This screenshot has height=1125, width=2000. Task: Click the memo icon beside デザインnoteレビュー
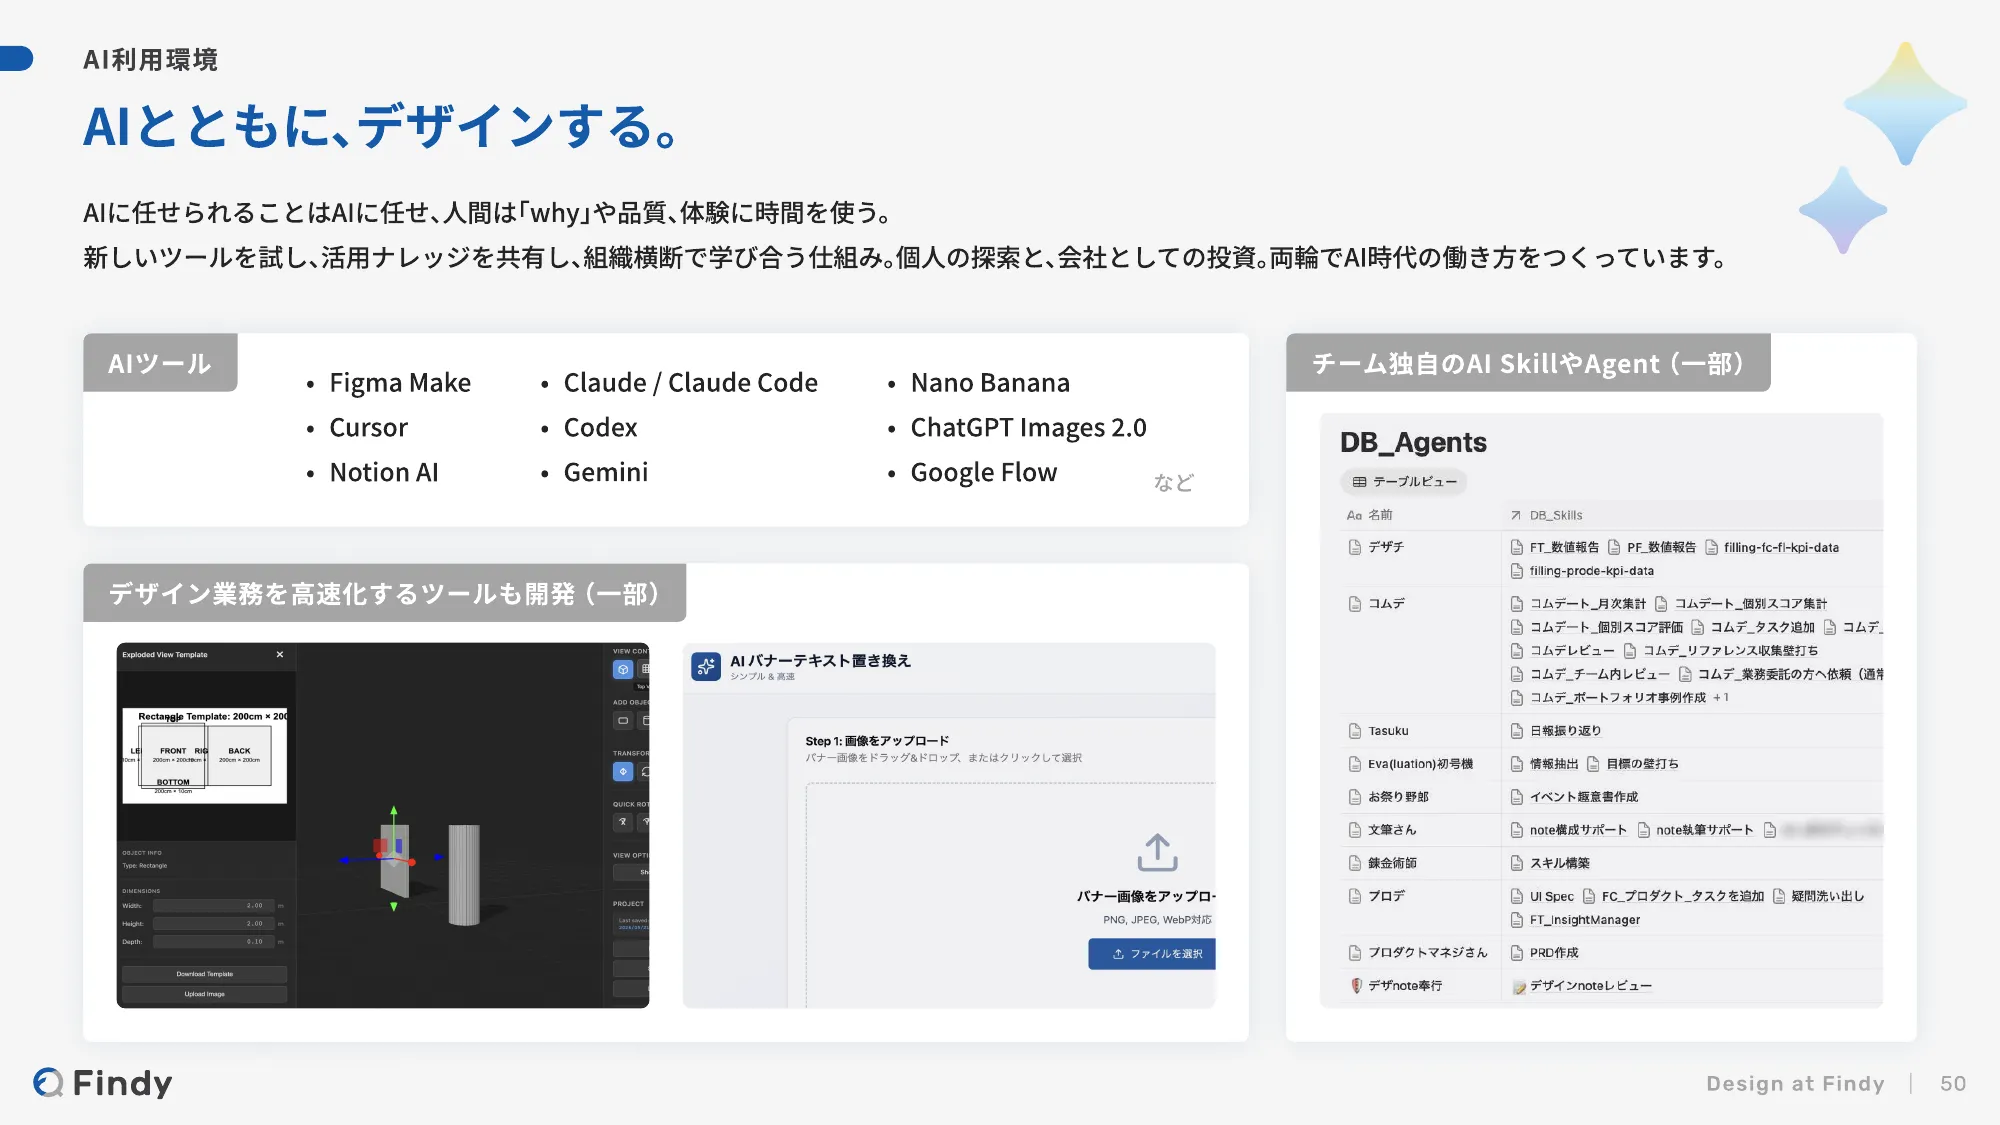(1518, 987)
